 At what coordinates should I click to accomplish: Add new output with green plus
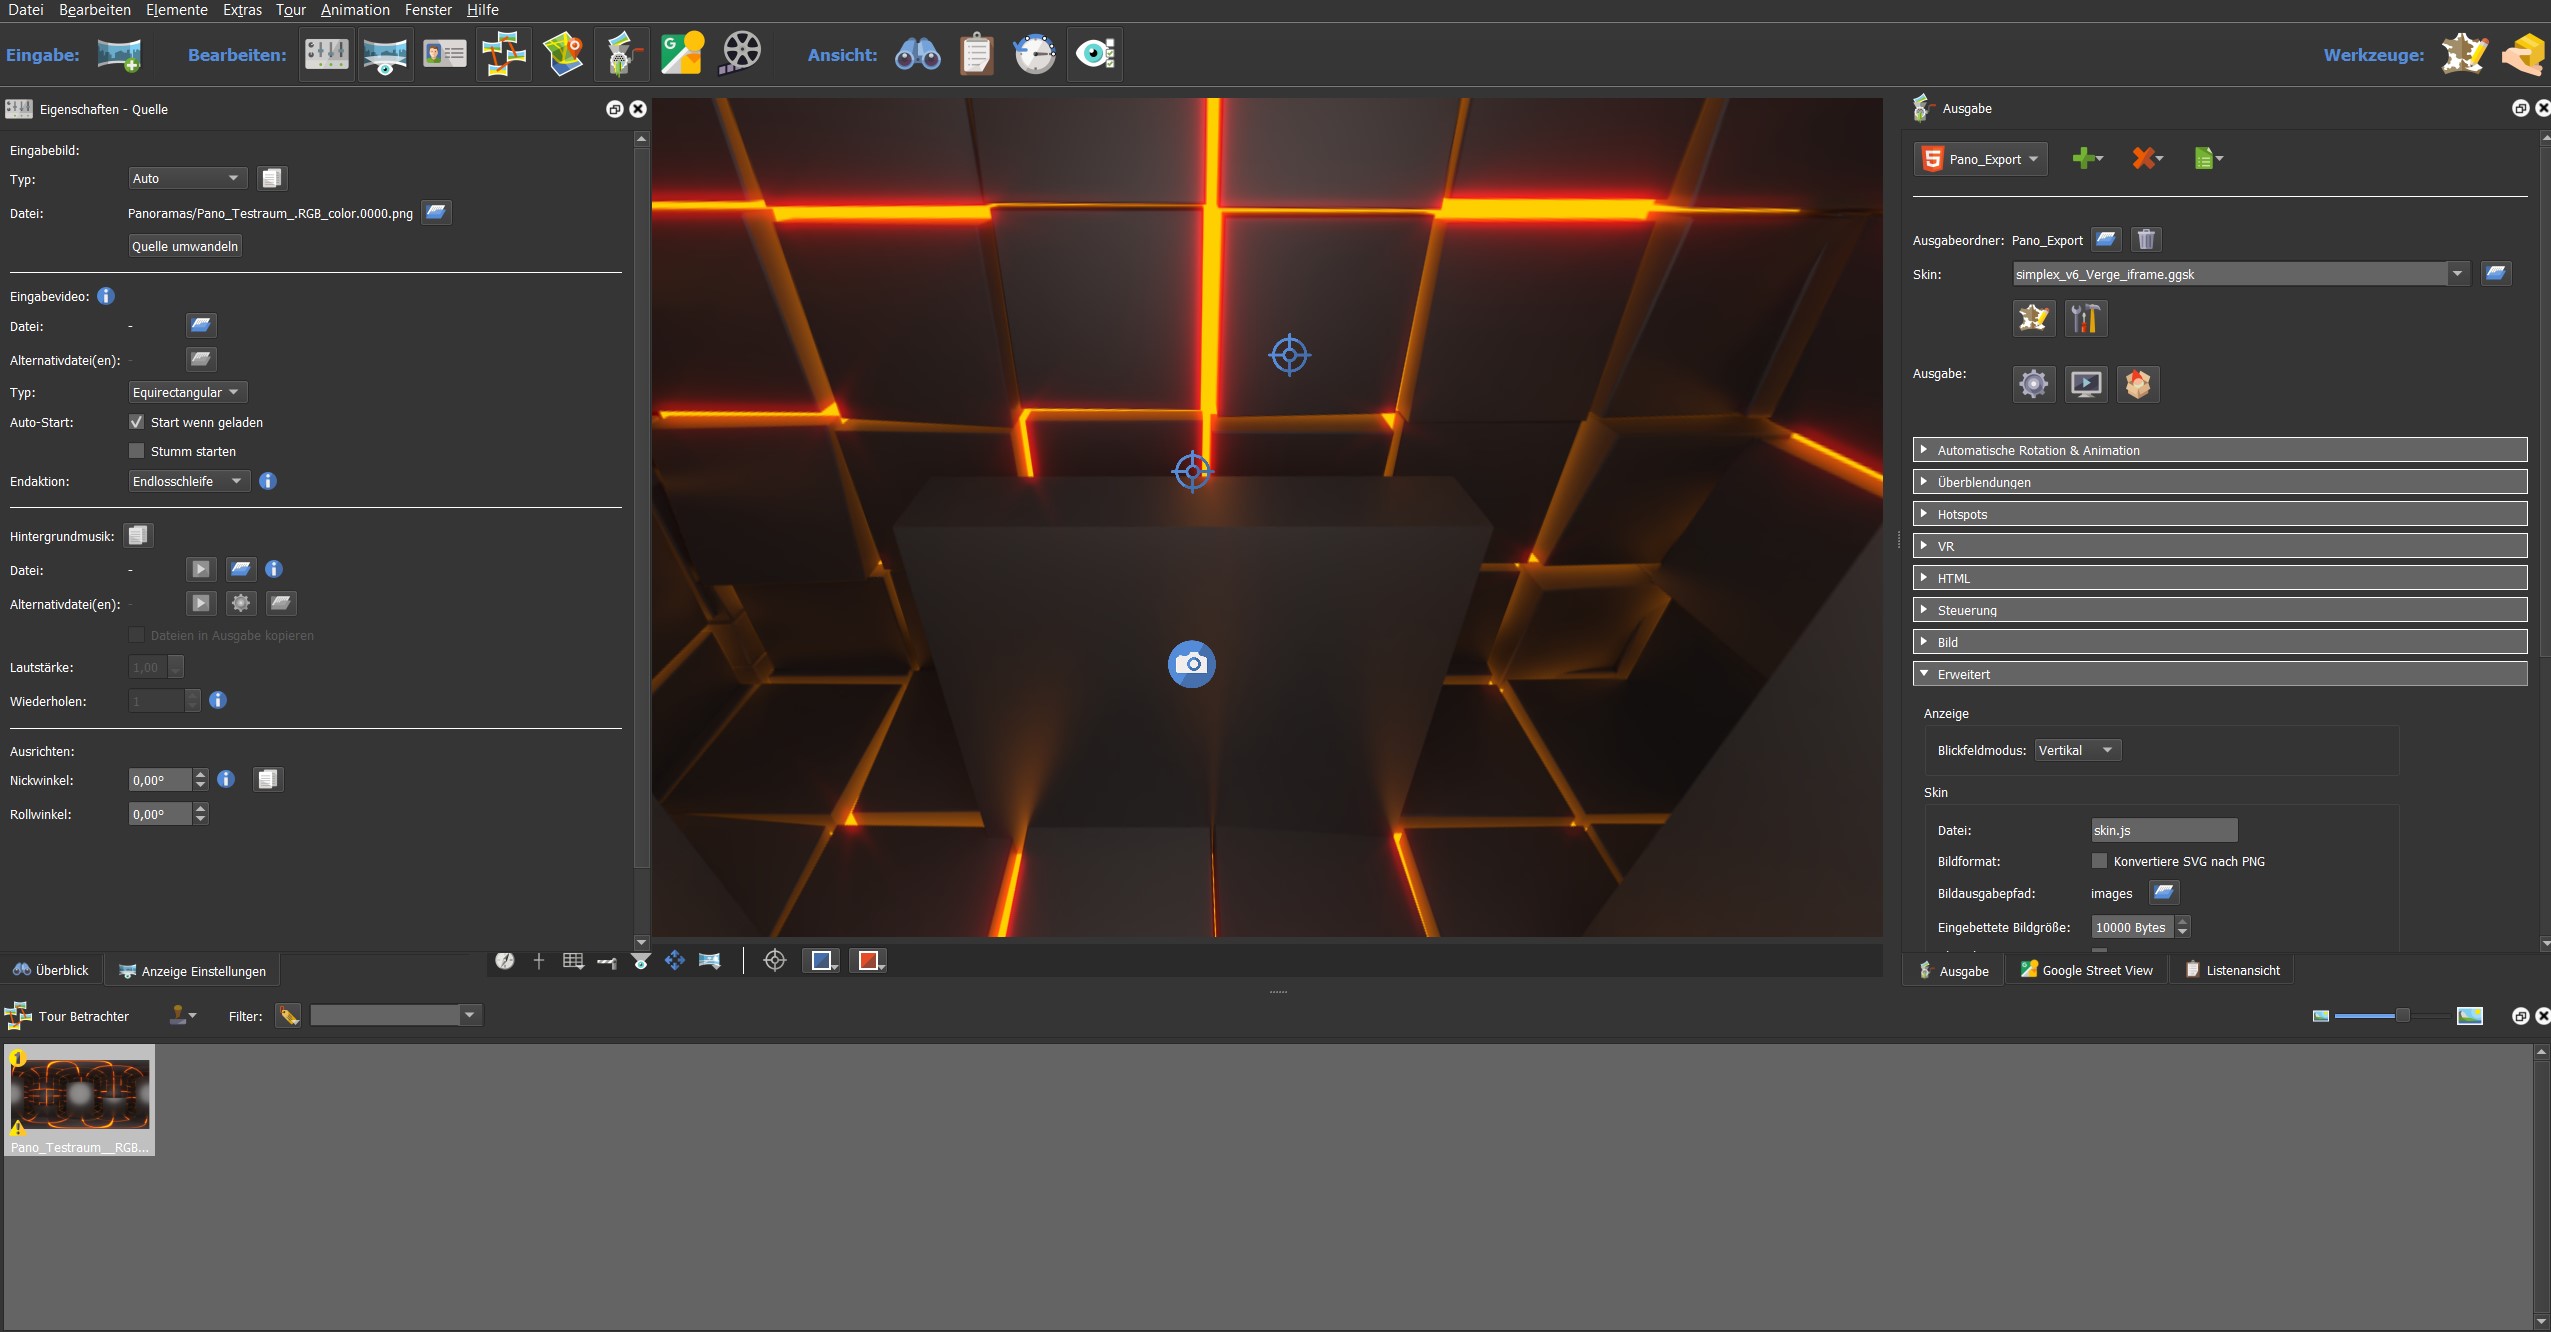(2086, 158)
